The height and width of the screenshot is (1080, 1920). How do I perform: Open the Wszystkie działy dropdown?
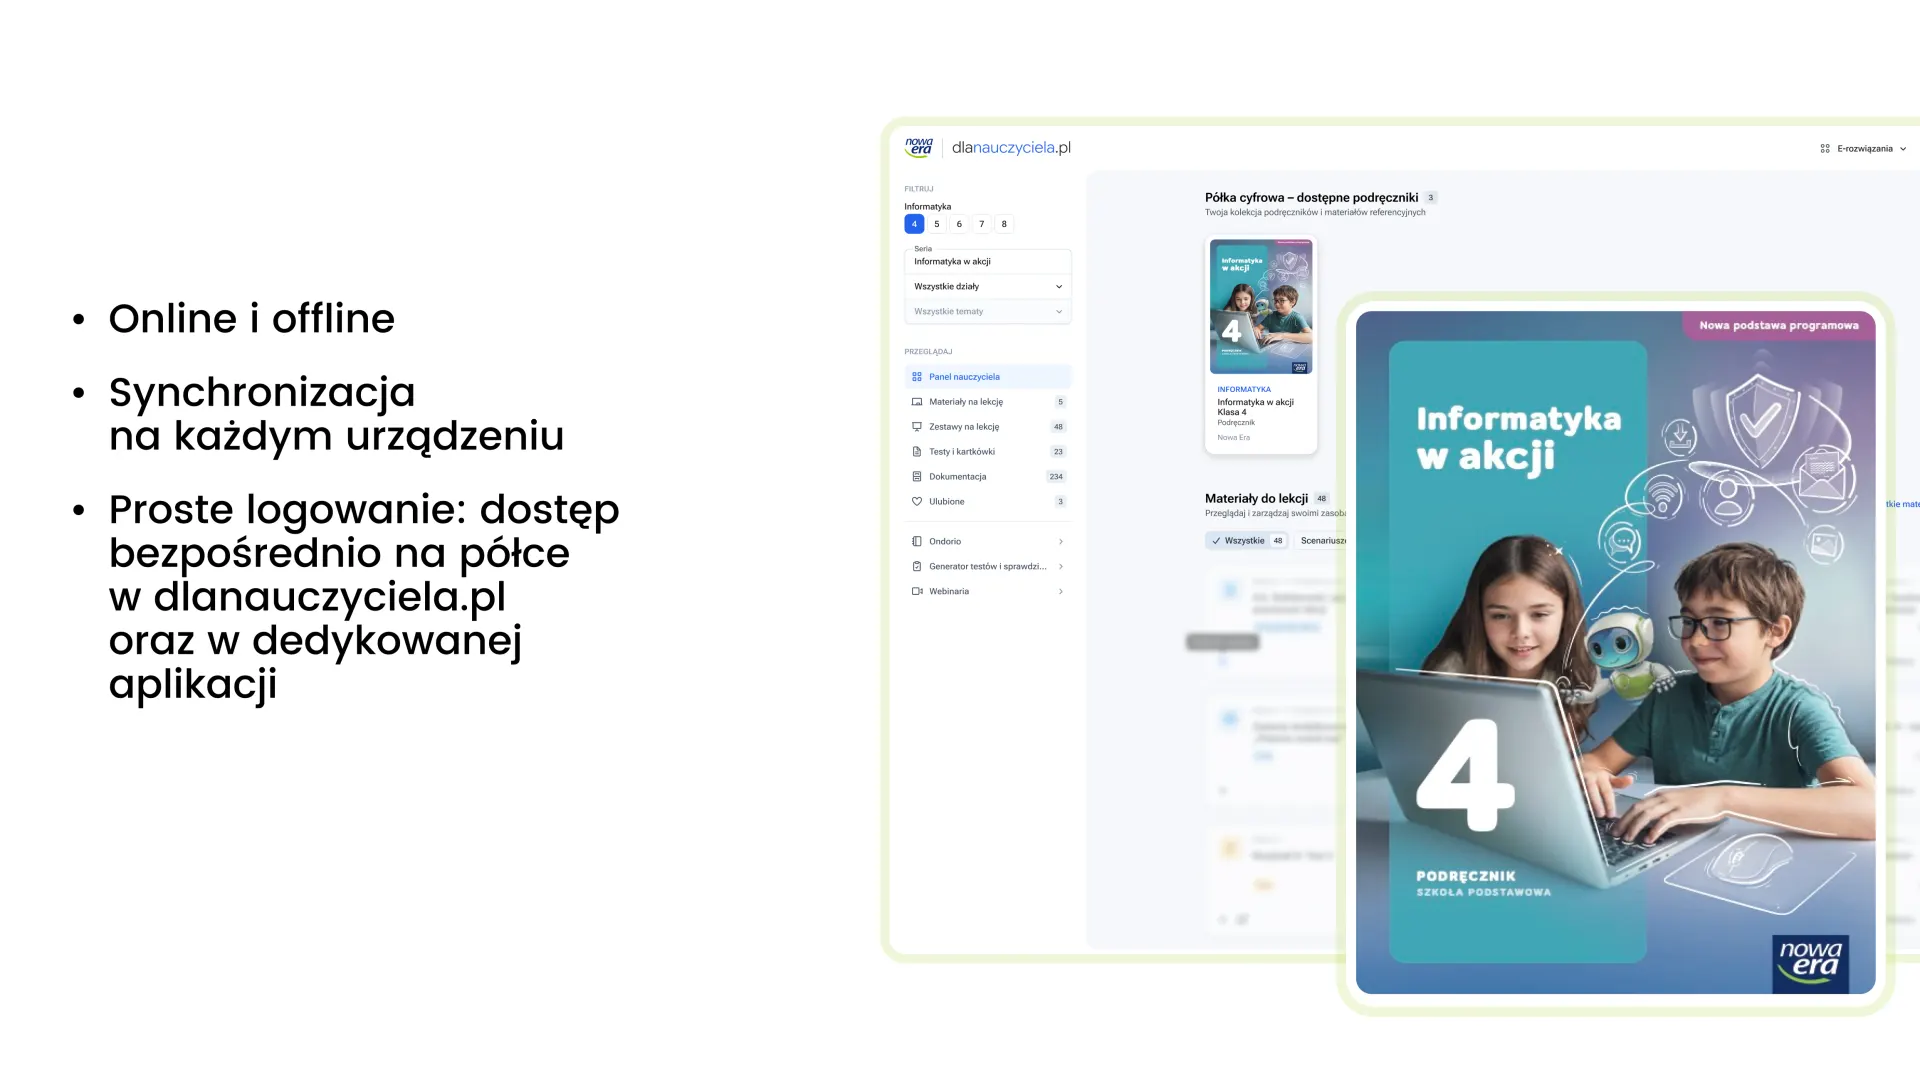click(x=987, y=287)
